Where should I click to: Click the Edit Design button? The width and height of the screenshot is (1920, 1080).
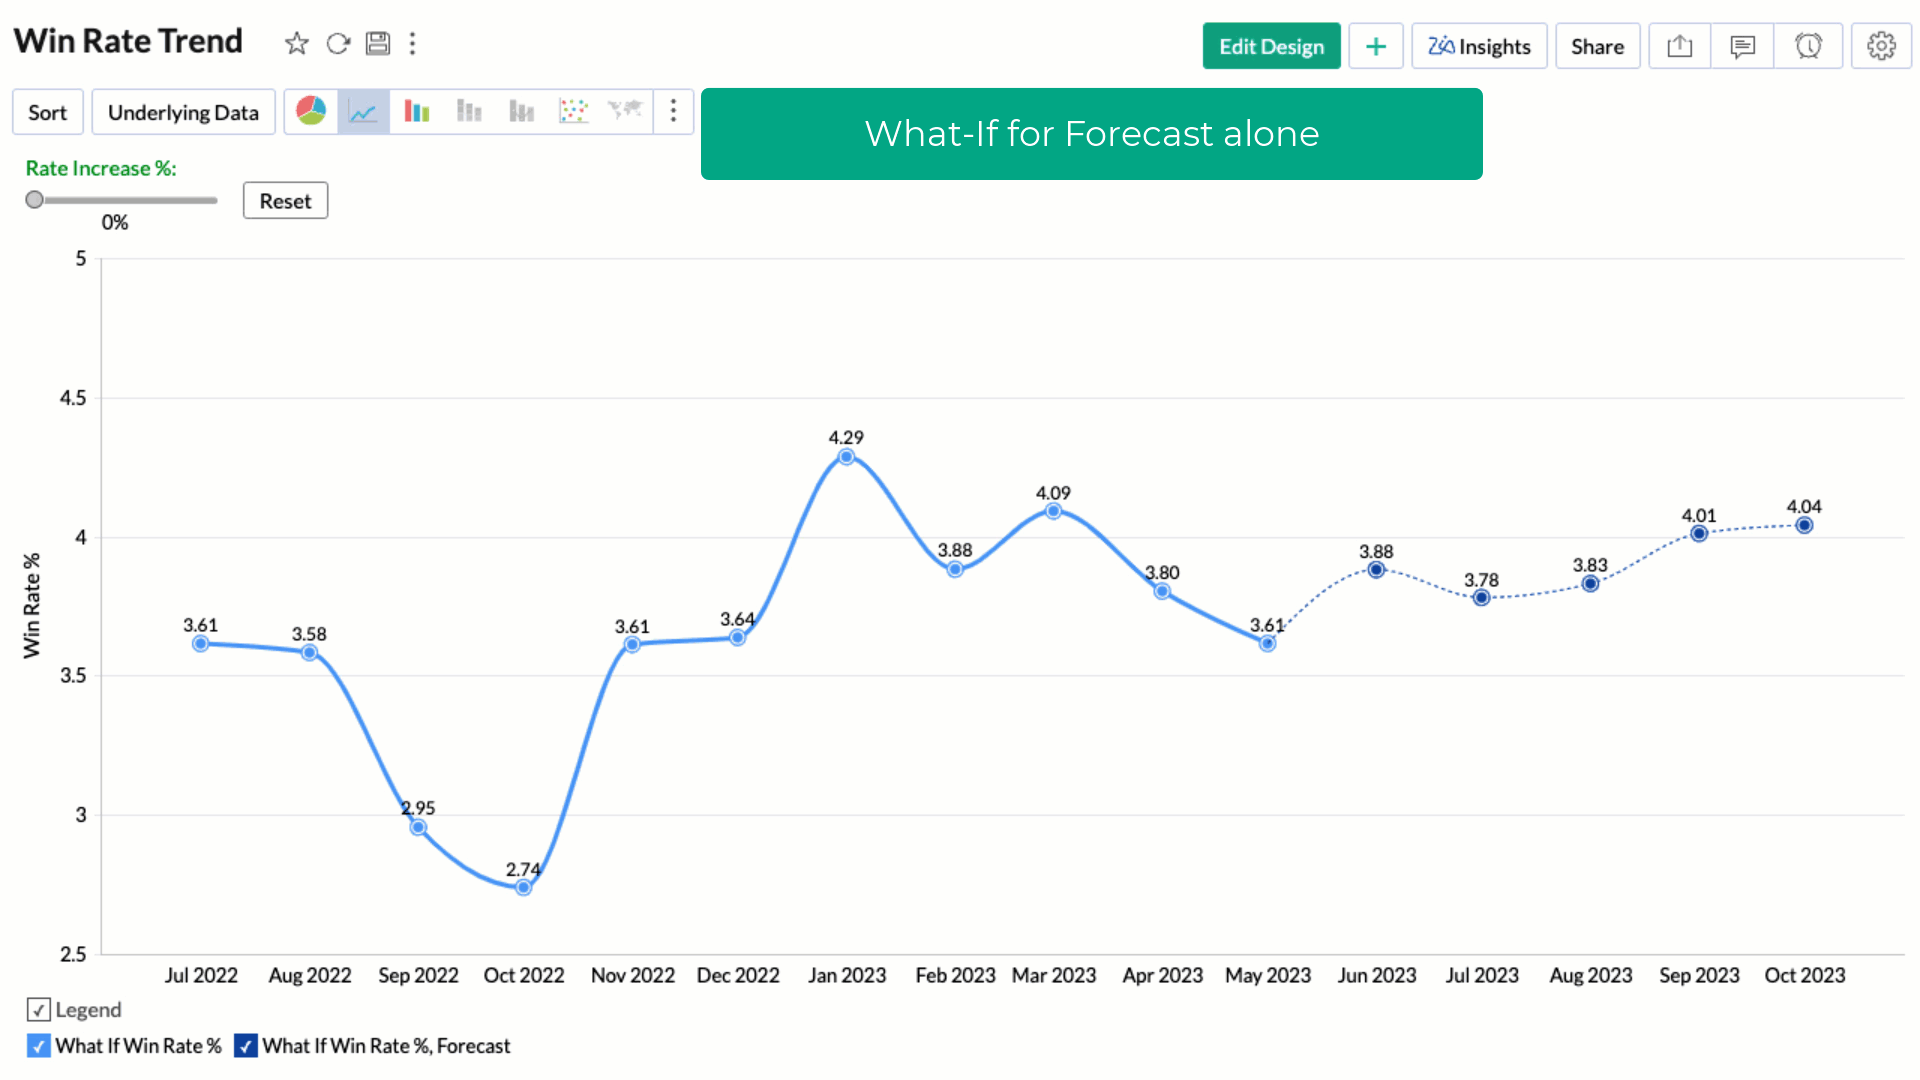click(1271, 47)
